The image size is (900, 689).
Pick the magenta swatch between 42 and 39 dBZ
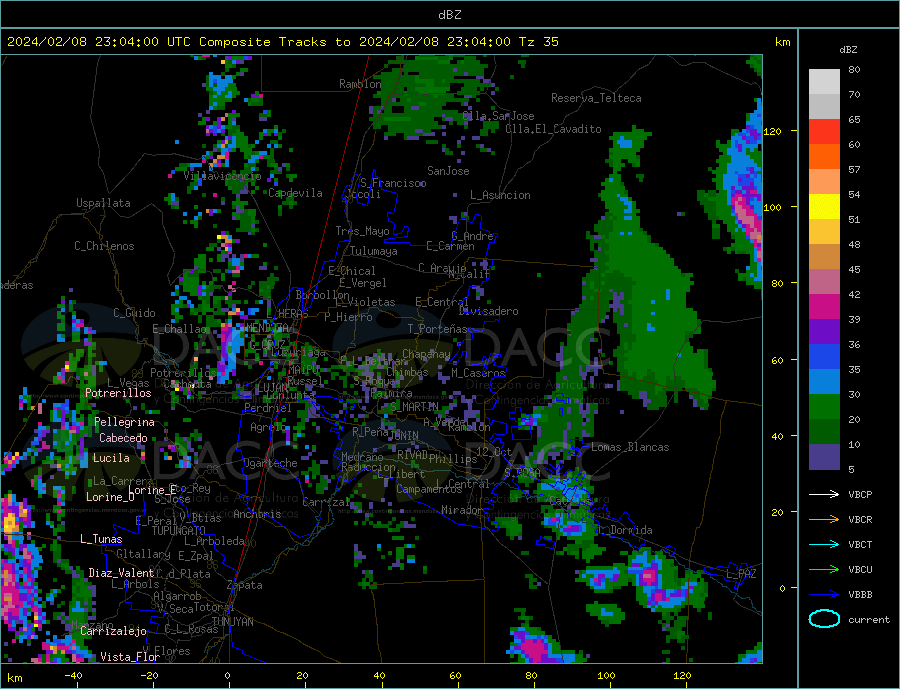click(824, 307)
